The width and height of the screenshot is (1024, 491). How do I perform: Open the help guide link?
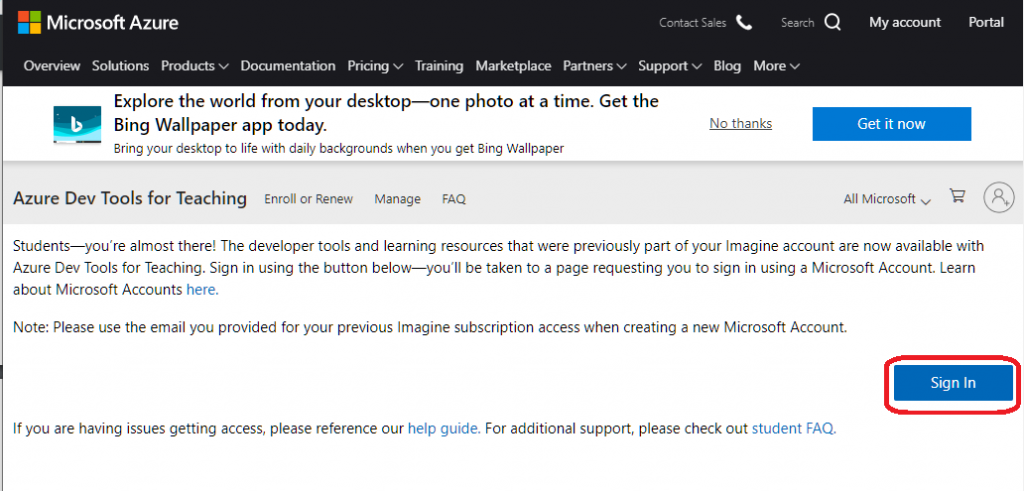point(444,429)
